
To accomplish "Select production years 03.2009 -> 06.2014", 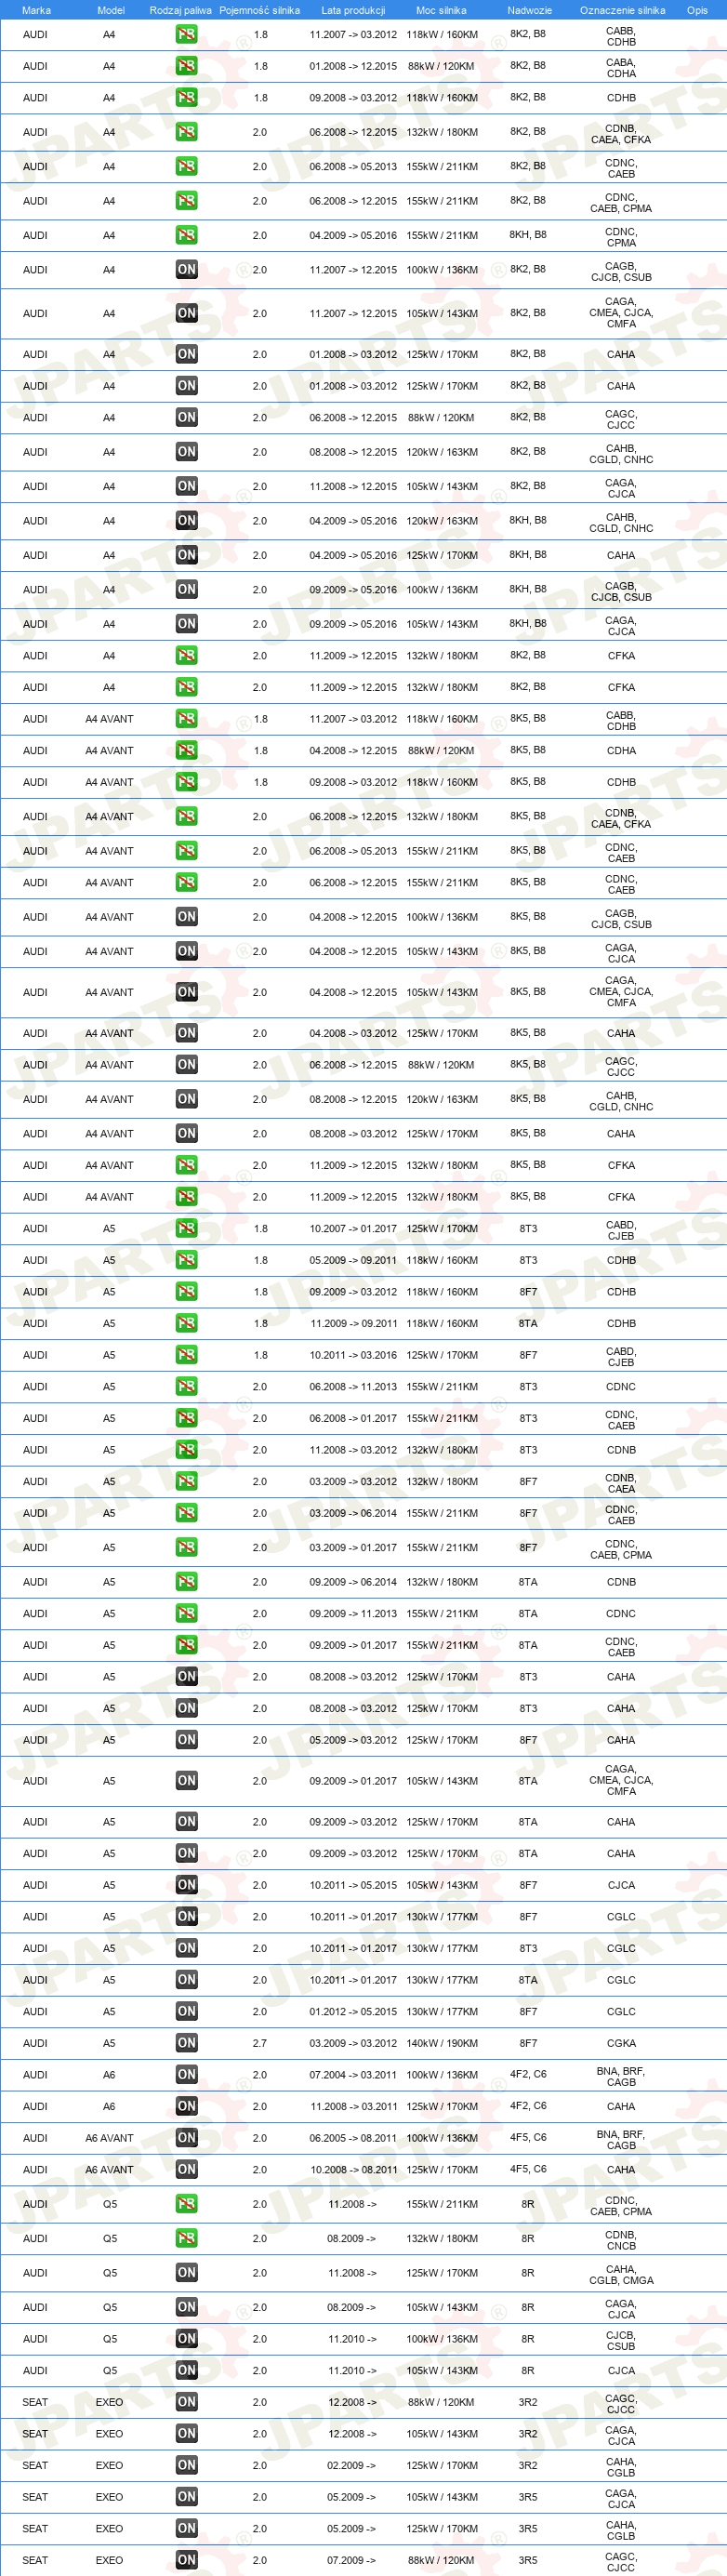I will tap(353, 1513).
